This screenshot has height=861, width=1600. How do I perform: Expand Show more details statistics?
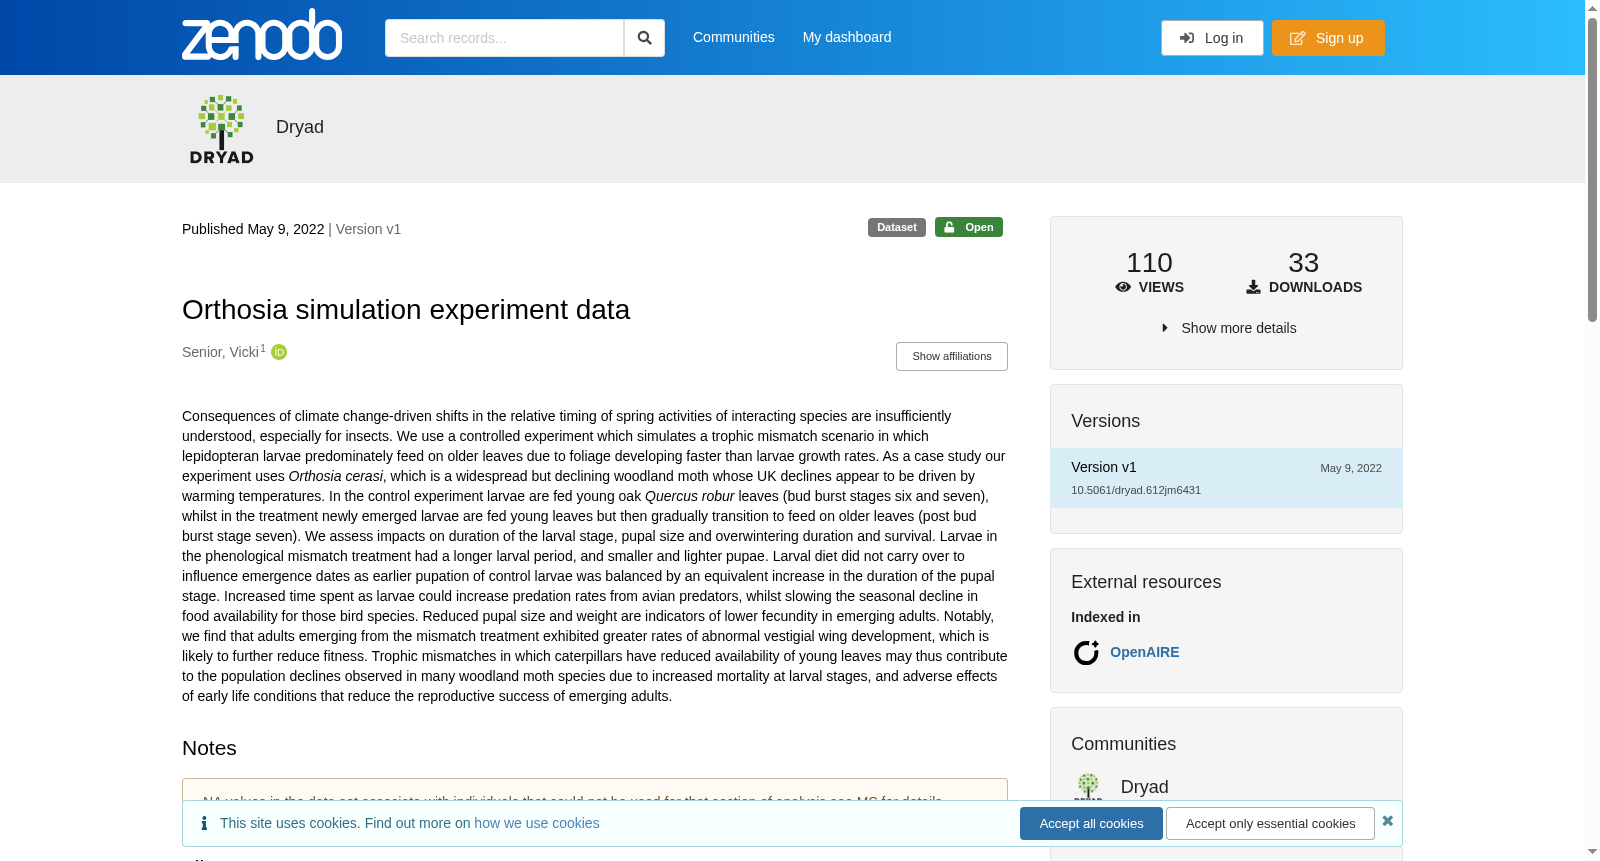[1228, 328]
